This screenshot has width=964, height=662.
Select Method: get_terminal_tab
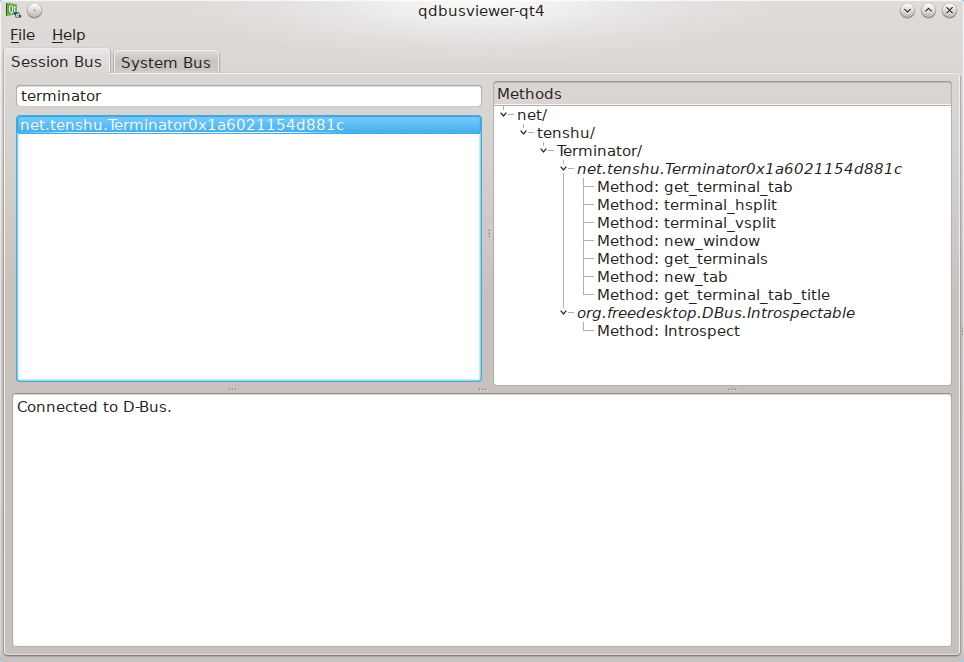[x=694, y=187]
